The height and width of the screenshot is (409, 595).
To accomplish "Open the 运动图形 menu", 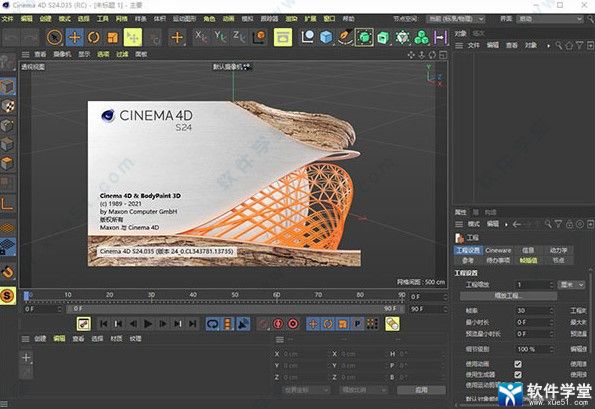I will [x=184, y=19].
